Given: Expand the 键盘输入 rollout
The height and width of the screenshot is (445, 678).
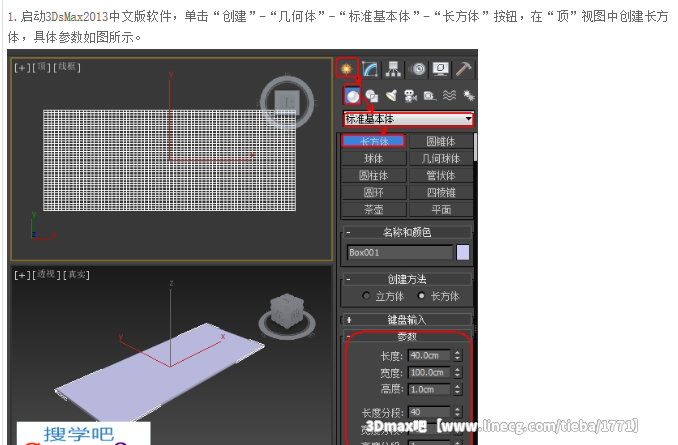Looking at the screenshot, I should point(407,320).
